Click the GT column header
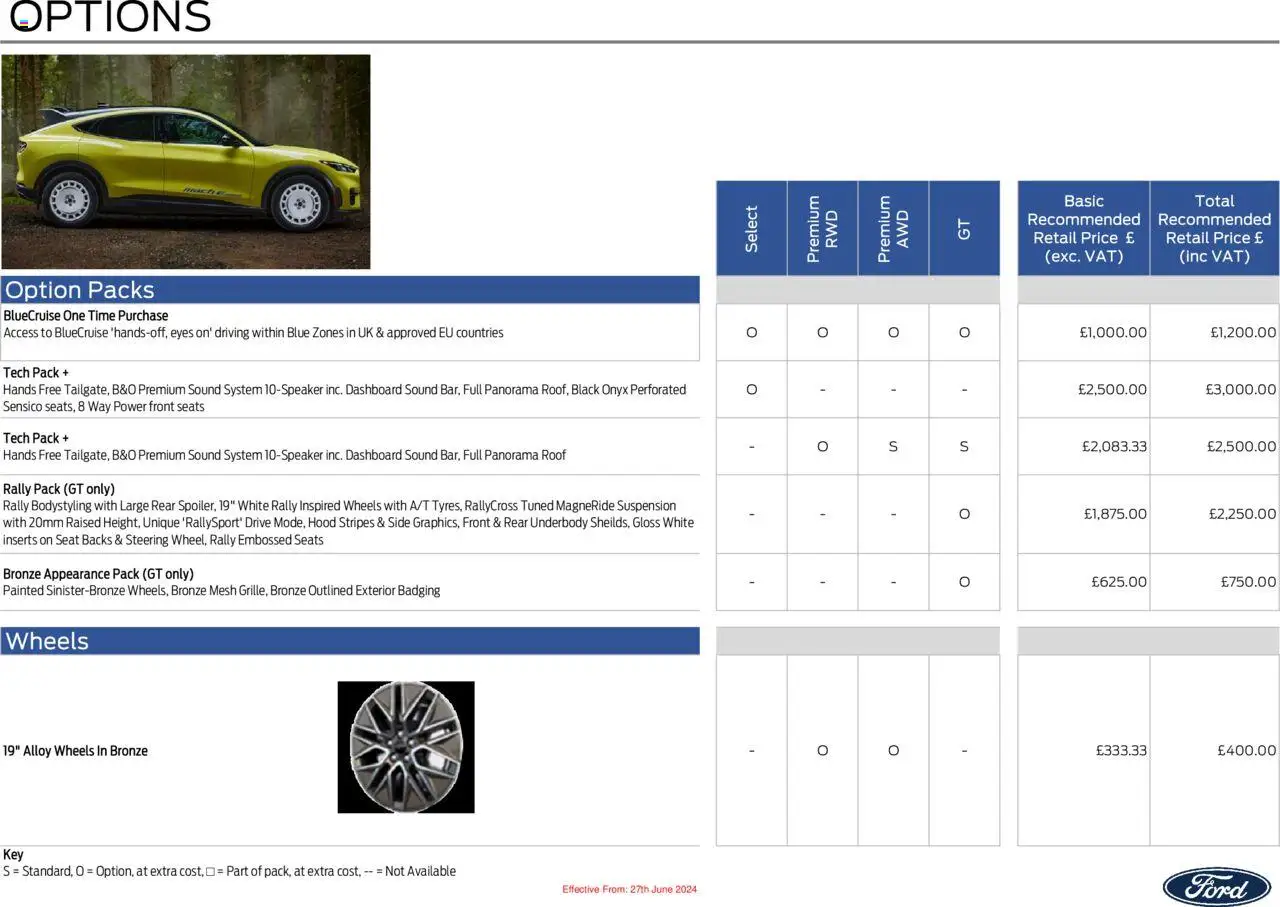This screenshot has width=1280, height=907. [x=964, y=228]
